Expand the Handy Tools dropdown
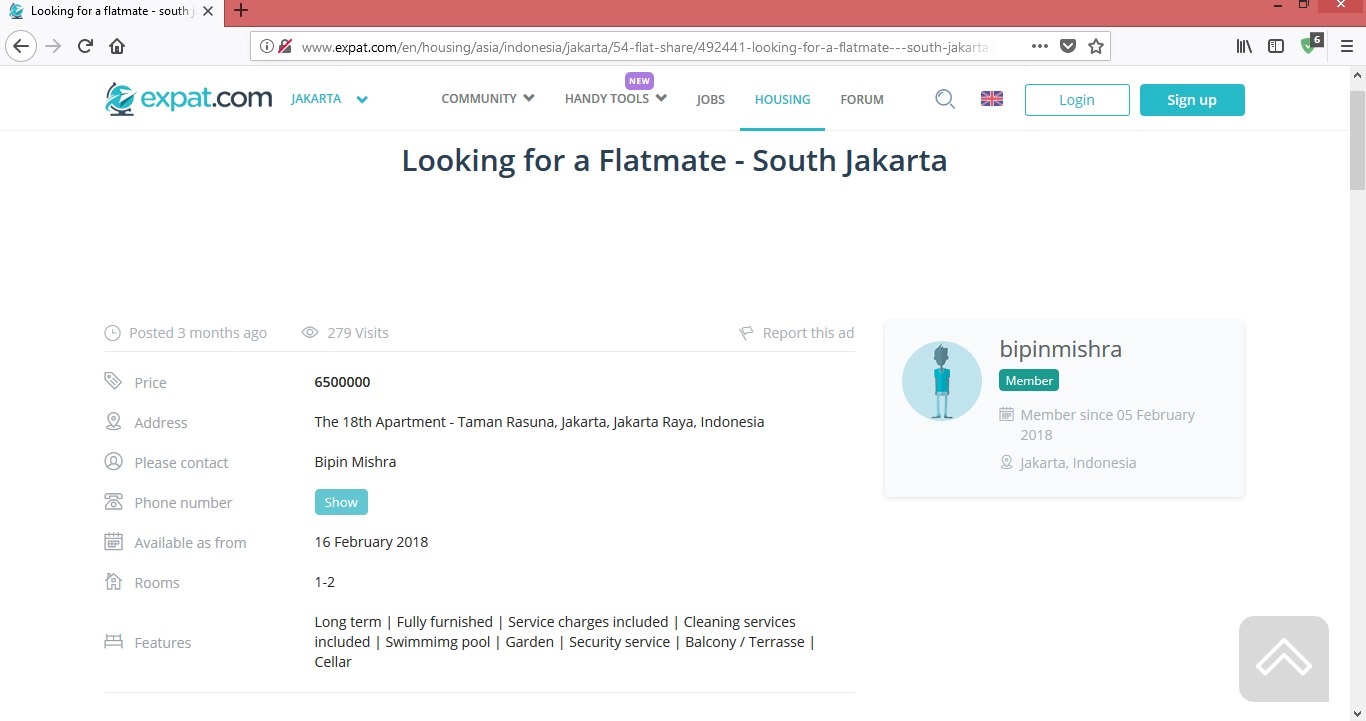 tap(615, 99)
